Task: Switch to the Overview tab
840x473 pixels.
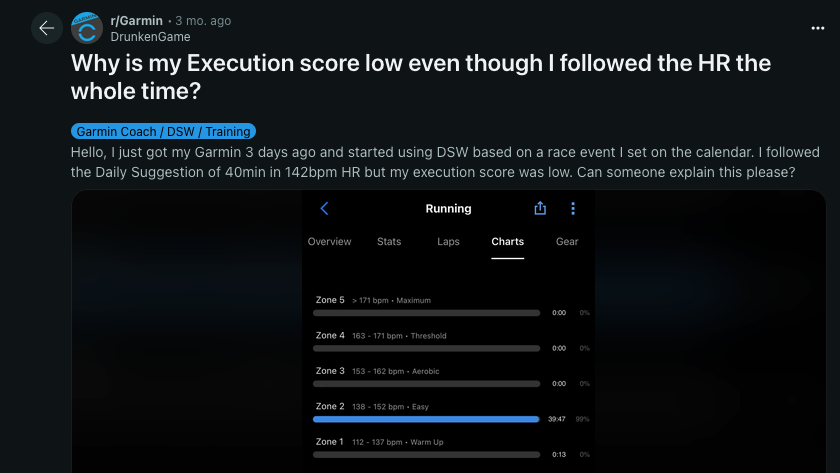Action: click(329, 242)
